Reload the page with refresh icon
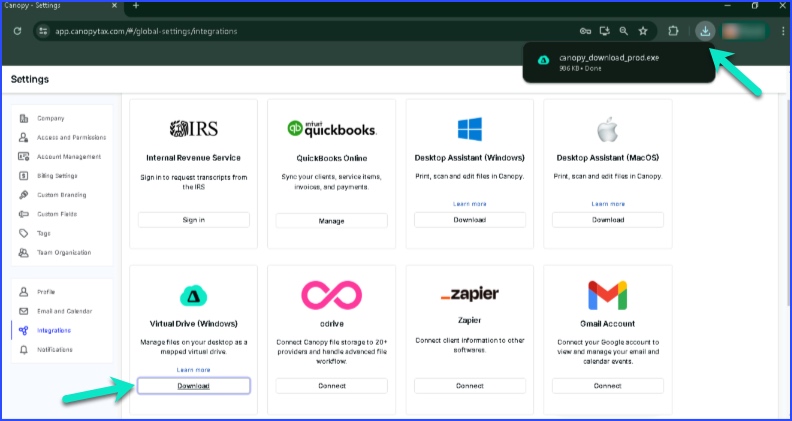The image size is (792, 421). pos(17,31)
